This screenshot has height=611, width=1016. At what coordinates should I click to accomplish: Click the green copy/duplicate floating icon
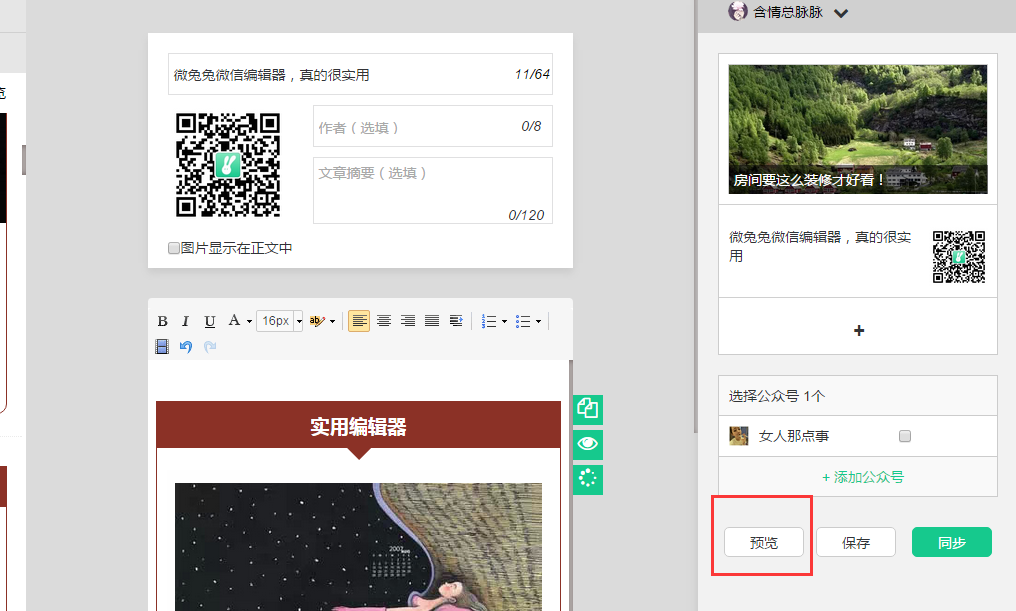click(x=588, y=409)
